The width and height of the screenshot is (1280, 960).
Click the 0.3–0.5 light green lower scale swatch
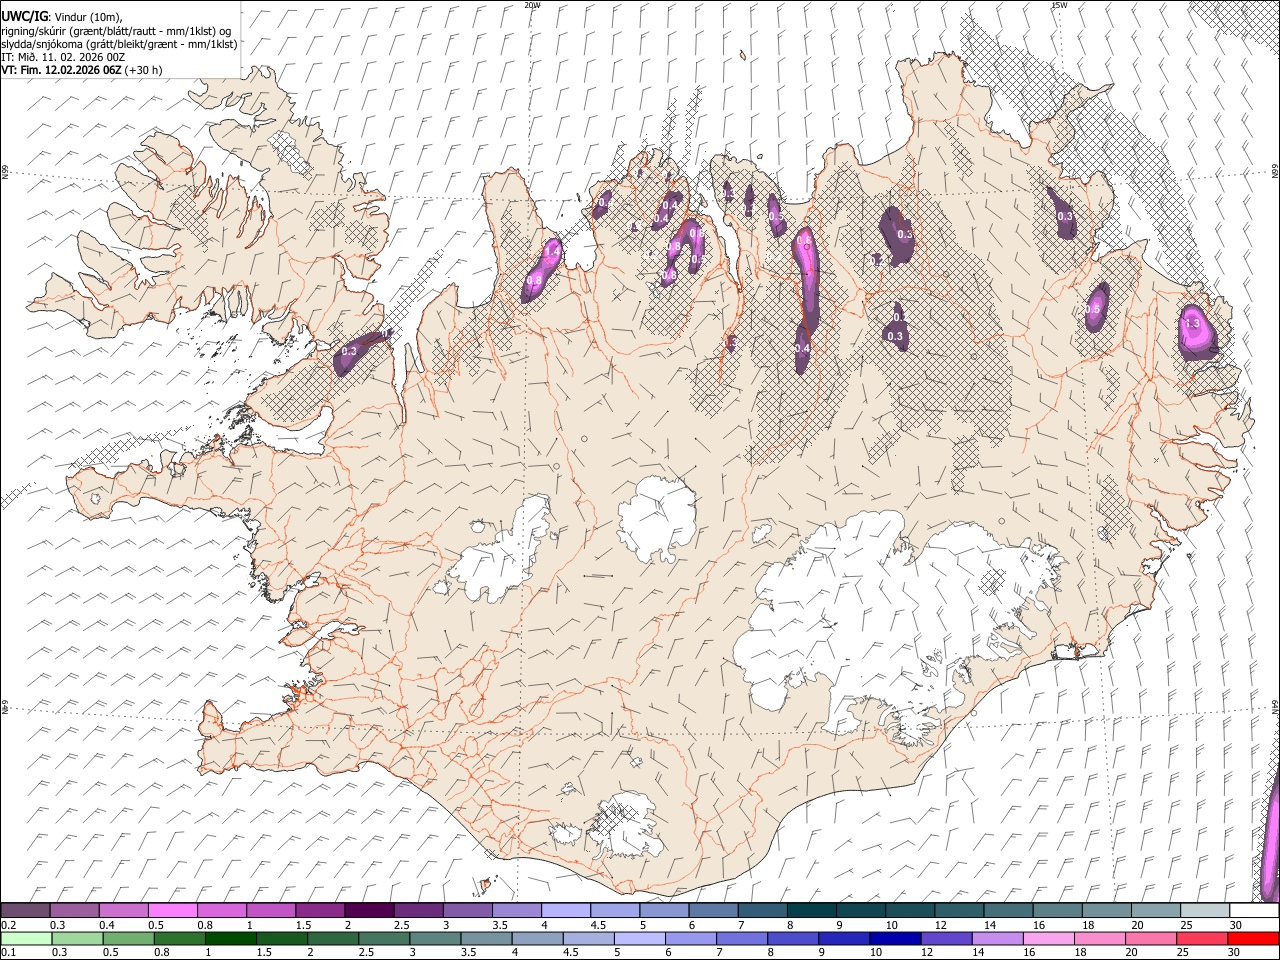point(77,938)
